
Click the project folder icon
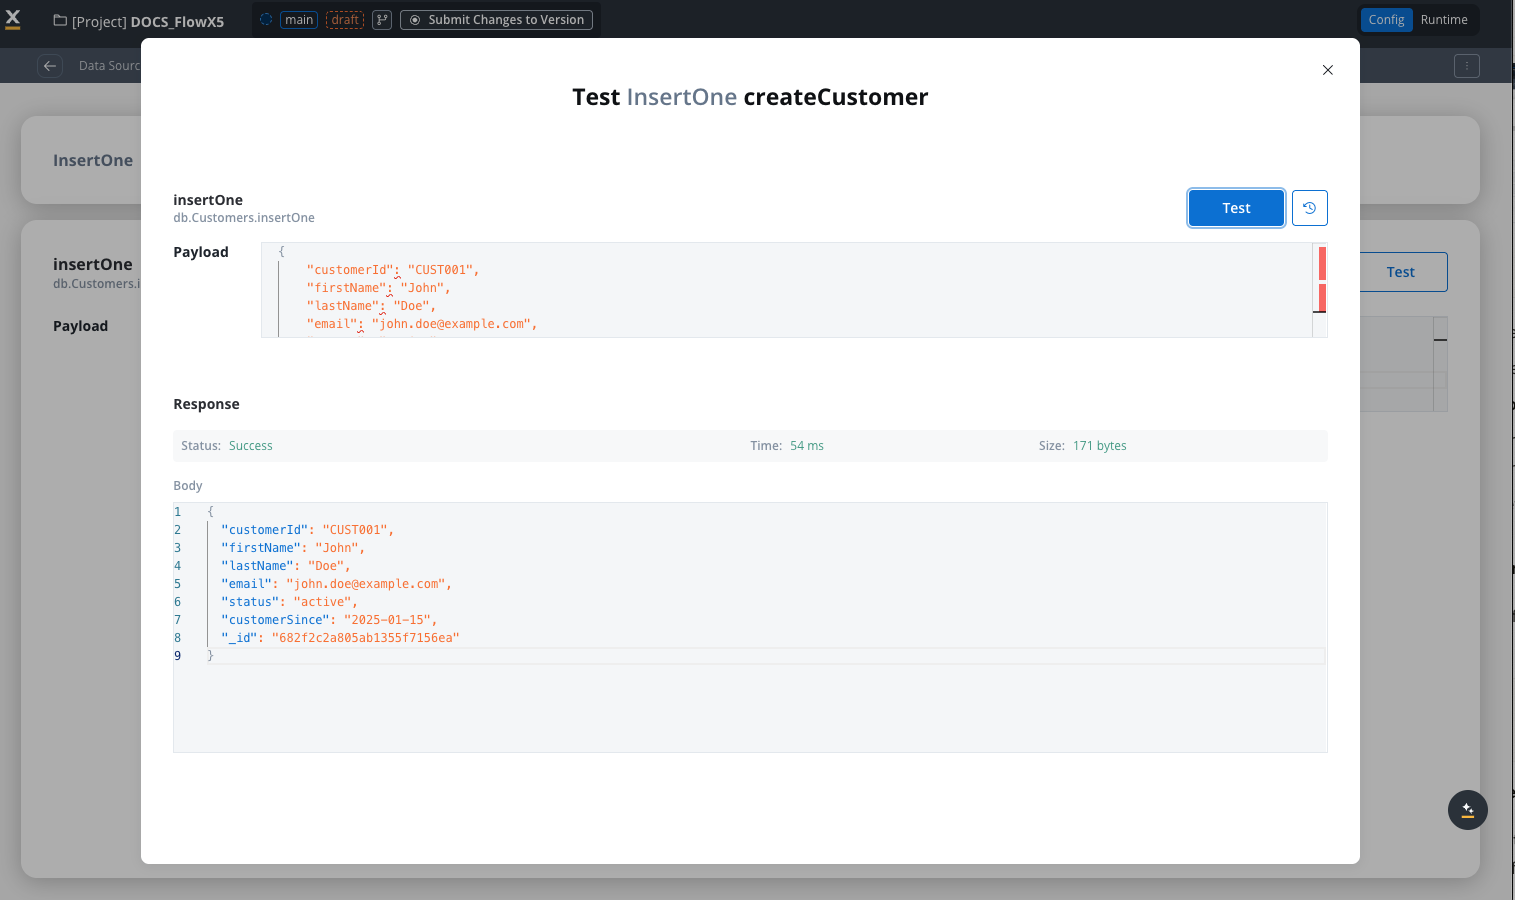60,20
